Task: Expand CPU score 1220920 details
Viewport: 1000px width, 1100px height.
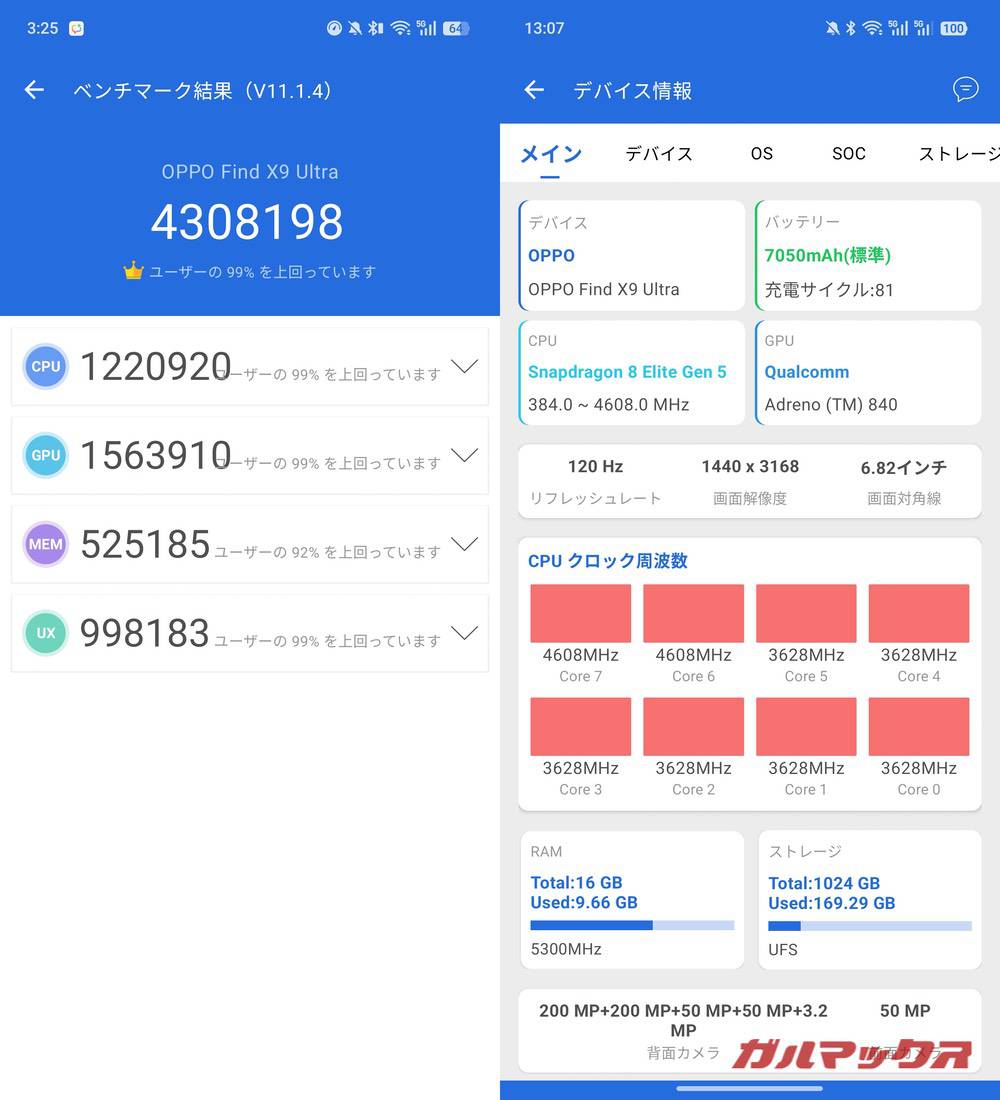Action: coord(464,366)
